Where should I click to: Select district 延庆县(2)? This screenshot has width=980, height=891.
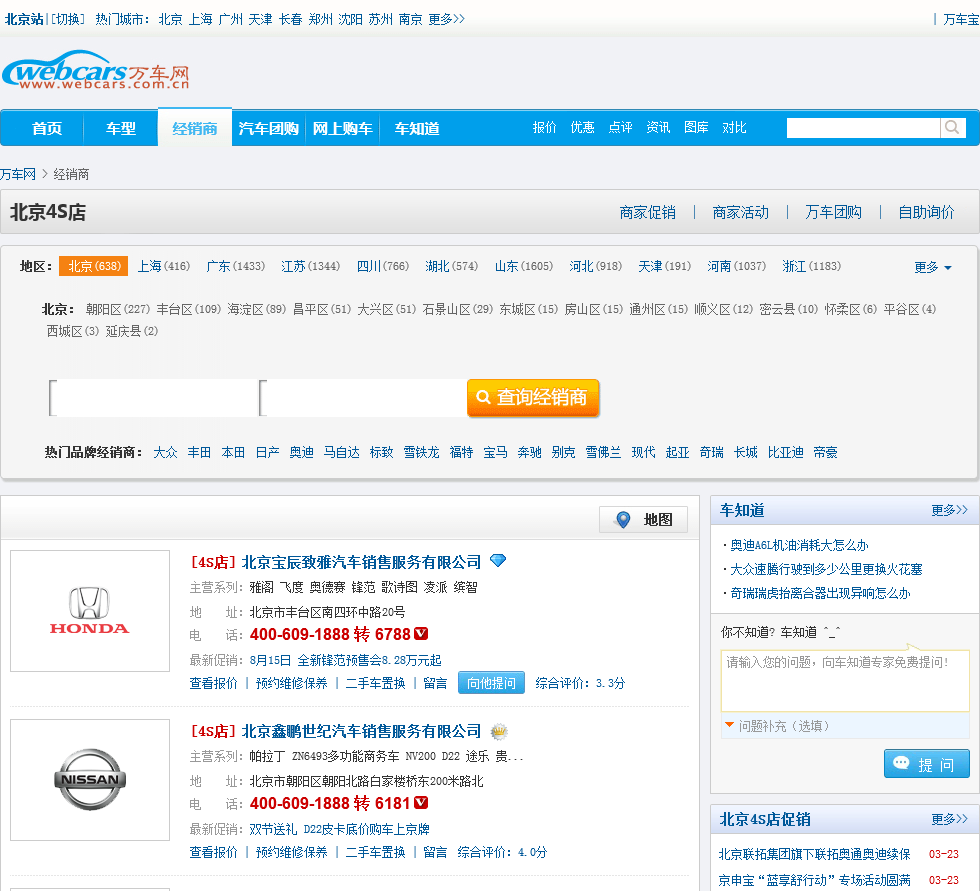coord(132,331)
